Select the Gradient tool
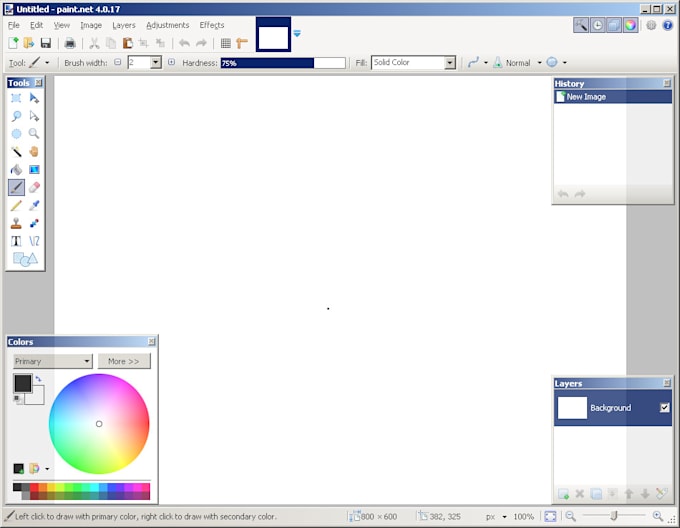The width and height of the screenshot is (680, 528). 34,169
